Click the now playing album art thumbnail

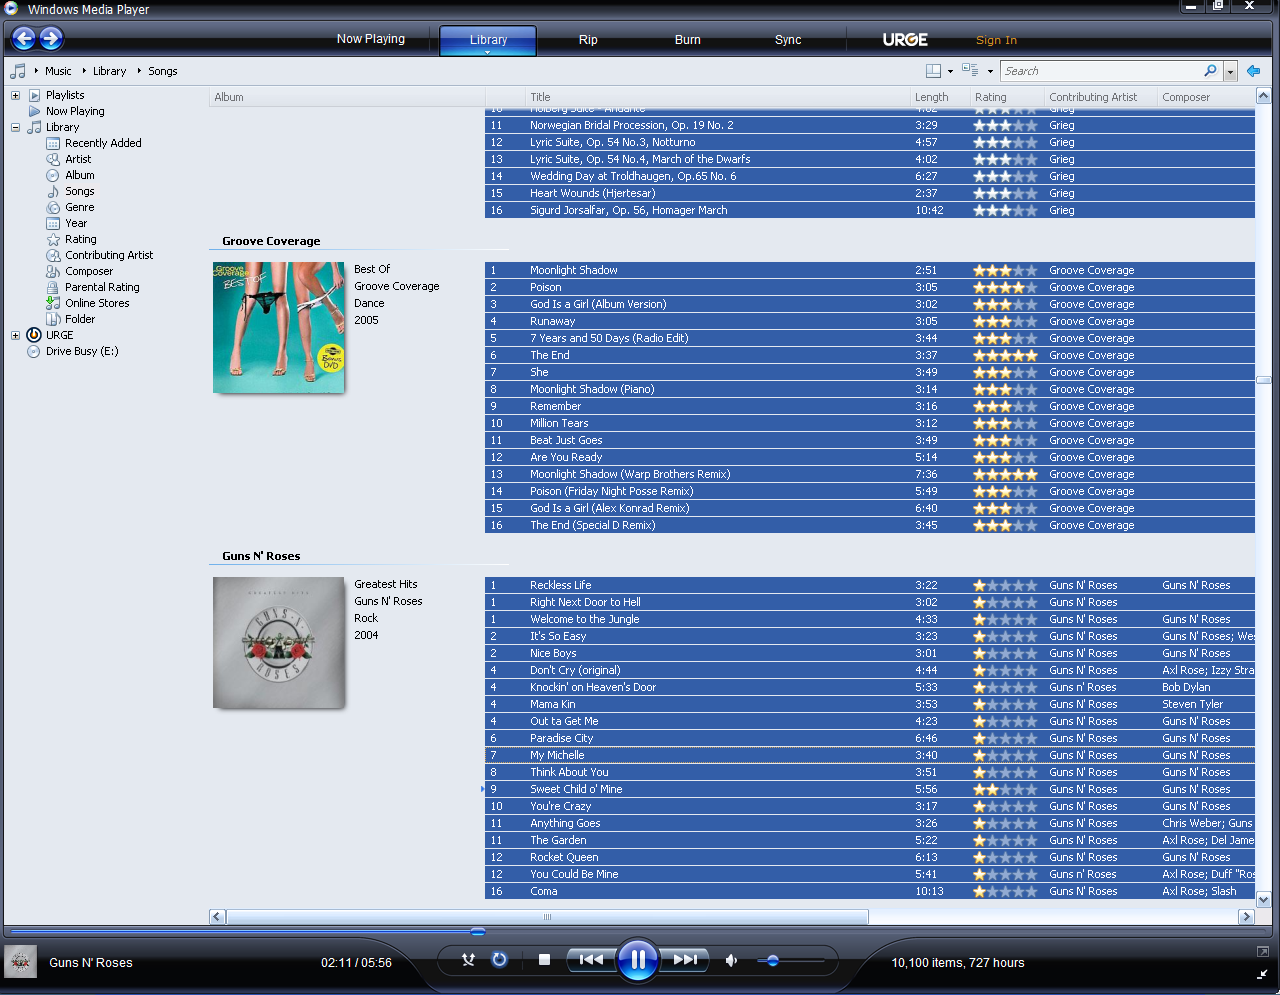coord(20,962)
